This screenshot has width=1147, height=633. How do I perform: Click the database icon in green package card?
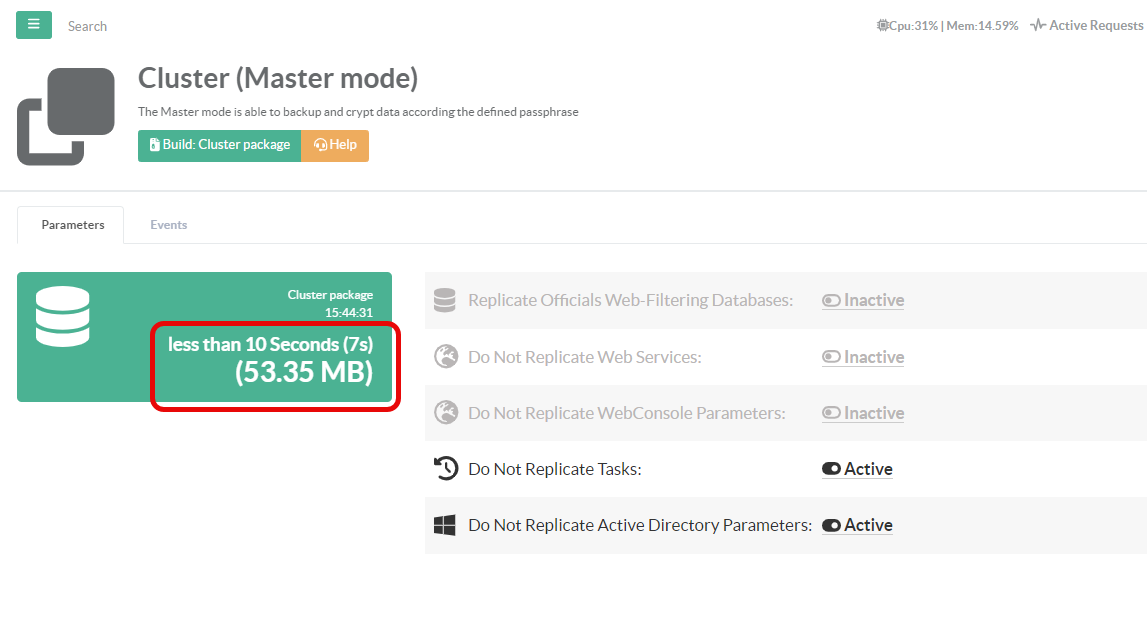pos(62,317)
